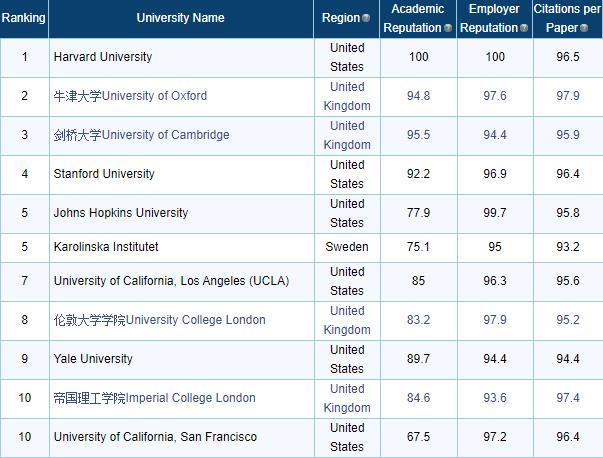Select the Harvard University name cell
Viewport: 603px width, 458px height.
[102, 57]
